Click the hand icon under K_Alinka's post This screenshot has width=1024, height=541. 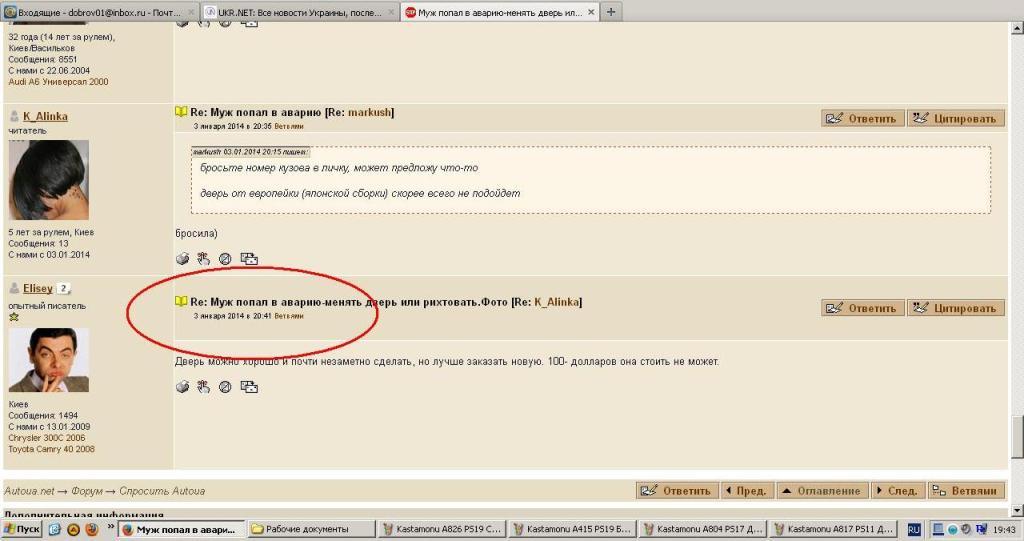tap(203, 259)
